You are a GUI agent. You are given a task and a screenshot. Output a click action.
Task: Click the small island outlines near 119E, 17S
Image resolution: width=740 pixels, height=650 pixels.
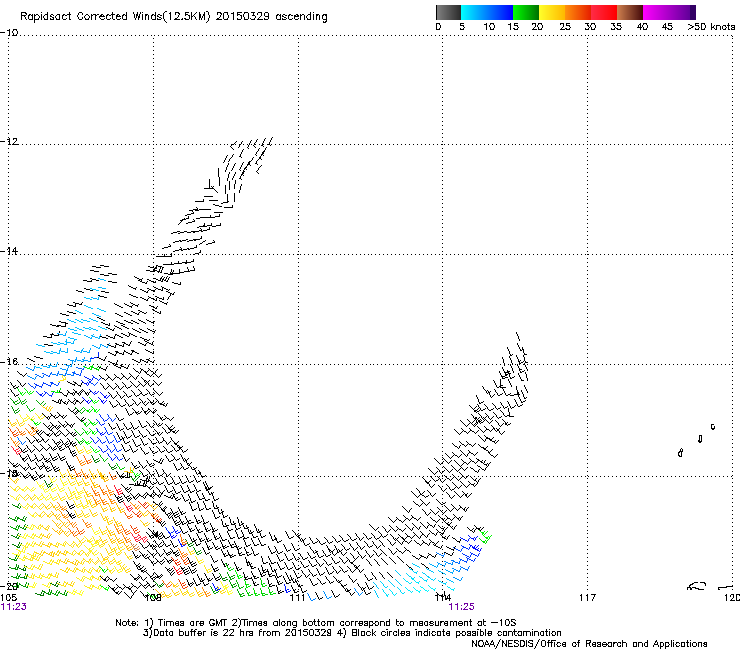[x=697, y=440]
